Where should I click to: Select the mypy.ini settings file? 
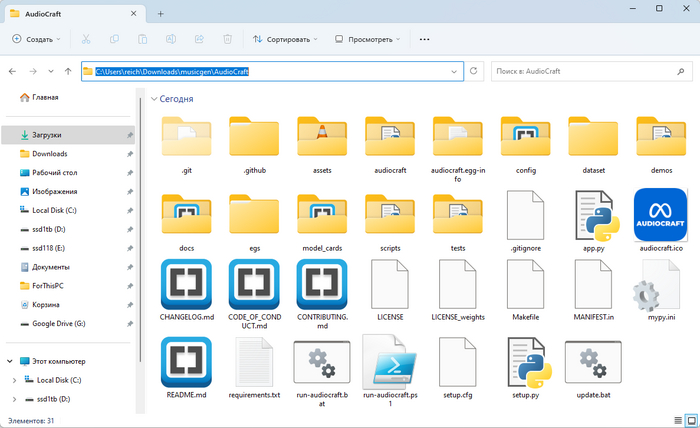[660, 289]
